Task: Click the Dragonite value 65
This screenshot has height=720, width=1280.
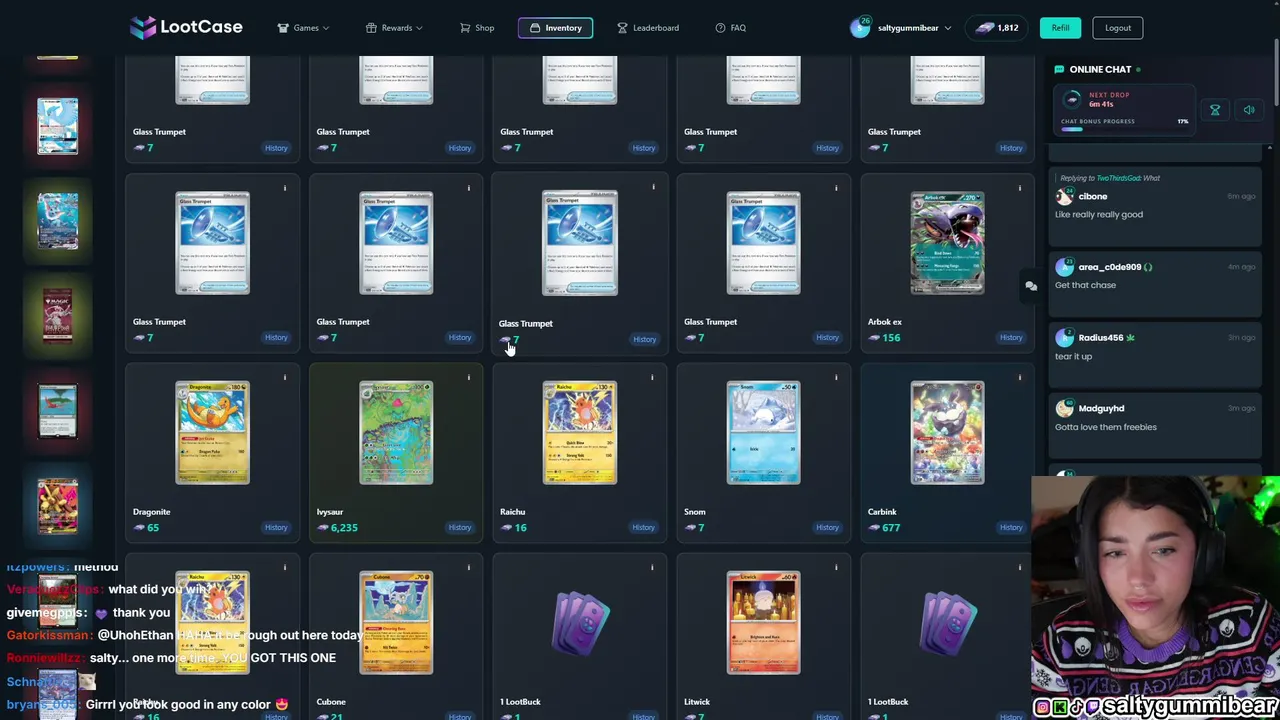Action: (146, 528)
